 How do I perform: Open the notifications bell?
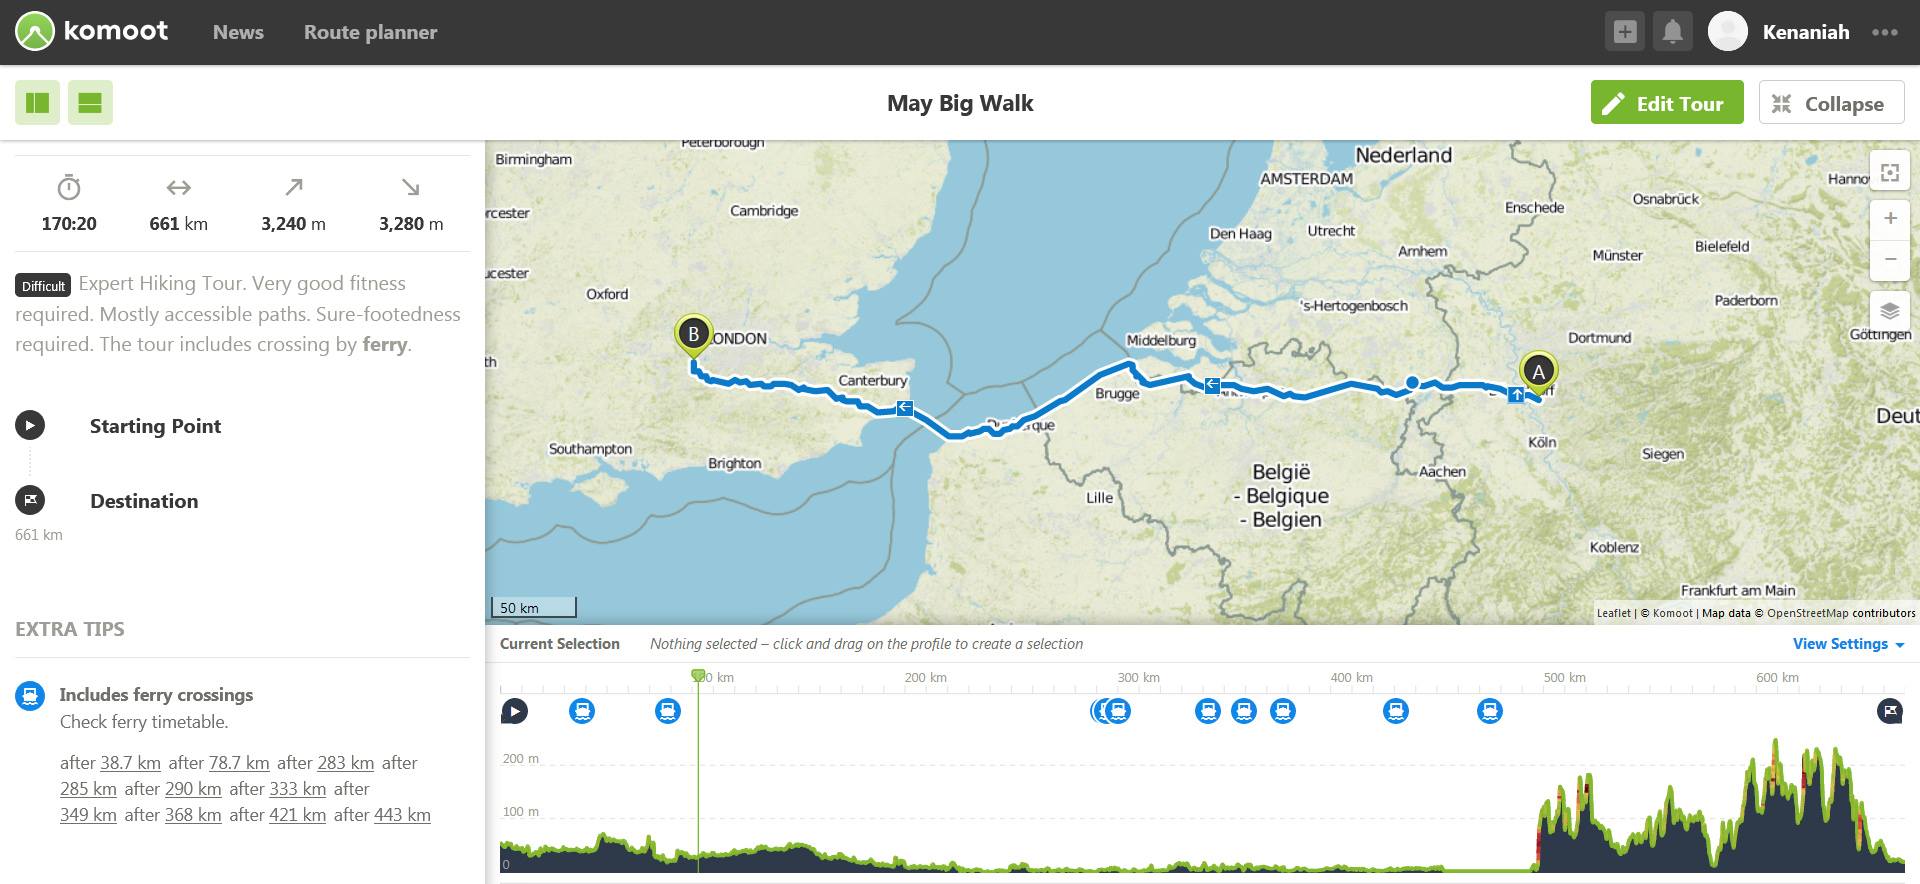tap(1672, 32)
